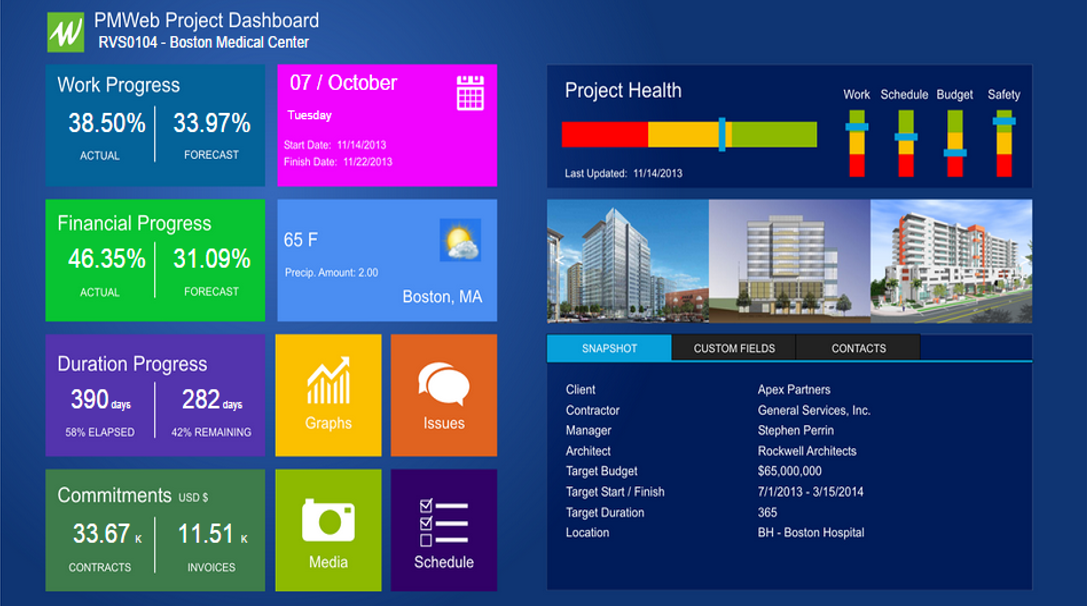Image resolution: width=1087 pixels, height=606 pixels.
Task: Click the Last Updated 11/14/2013 text
Action: coord(623,173)
